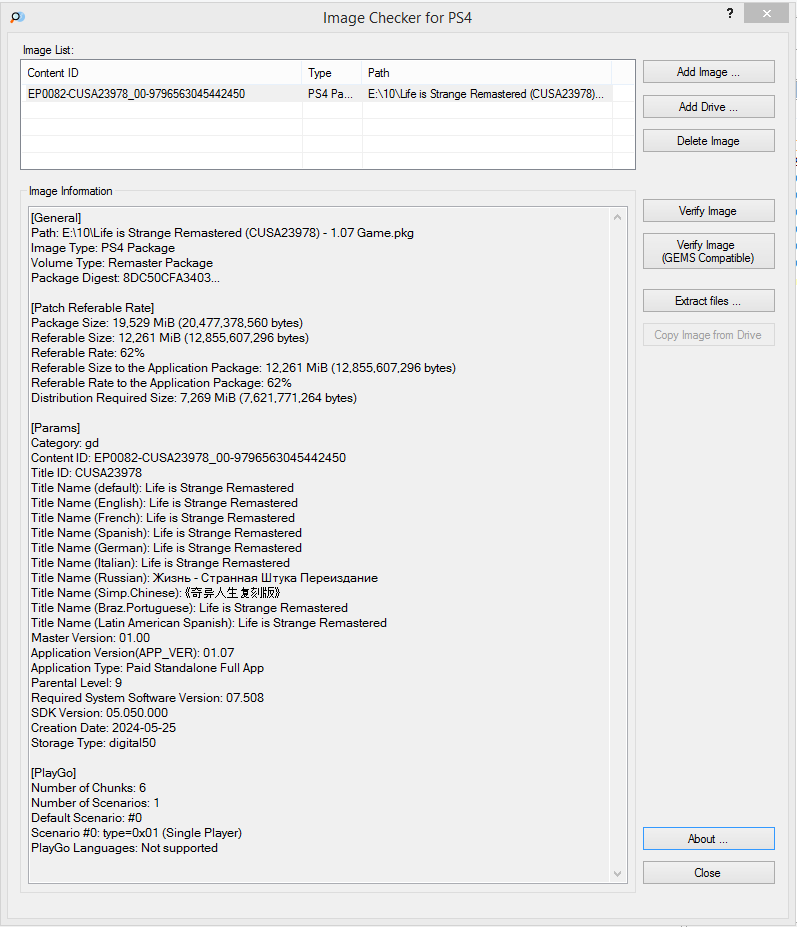Viewport: 797px width, 927px height.
Task: Click the scroll down arrow in Image Information
Action: [617, 874]
